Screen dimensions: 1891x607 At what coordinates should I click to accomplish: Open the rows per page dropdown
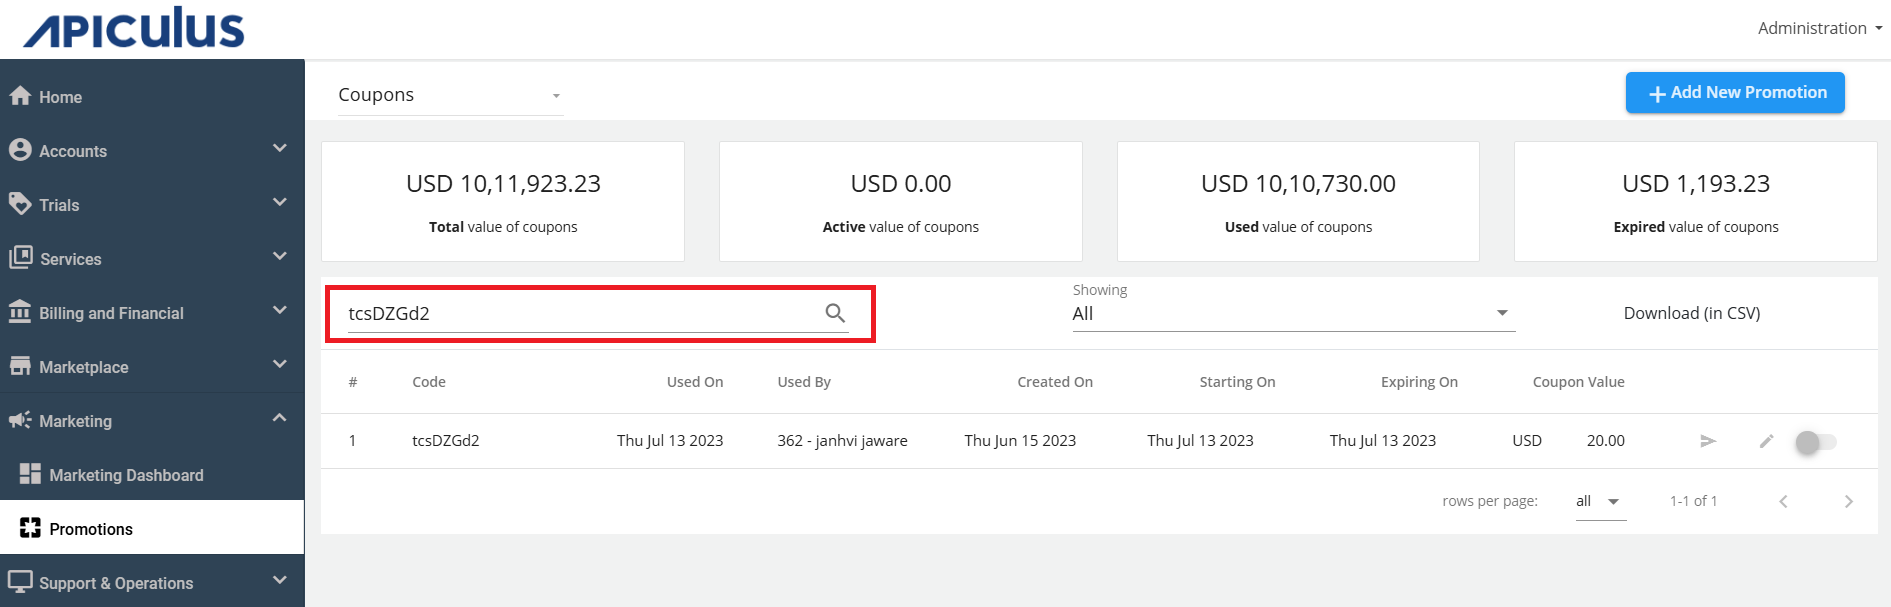coord(1600,501)
